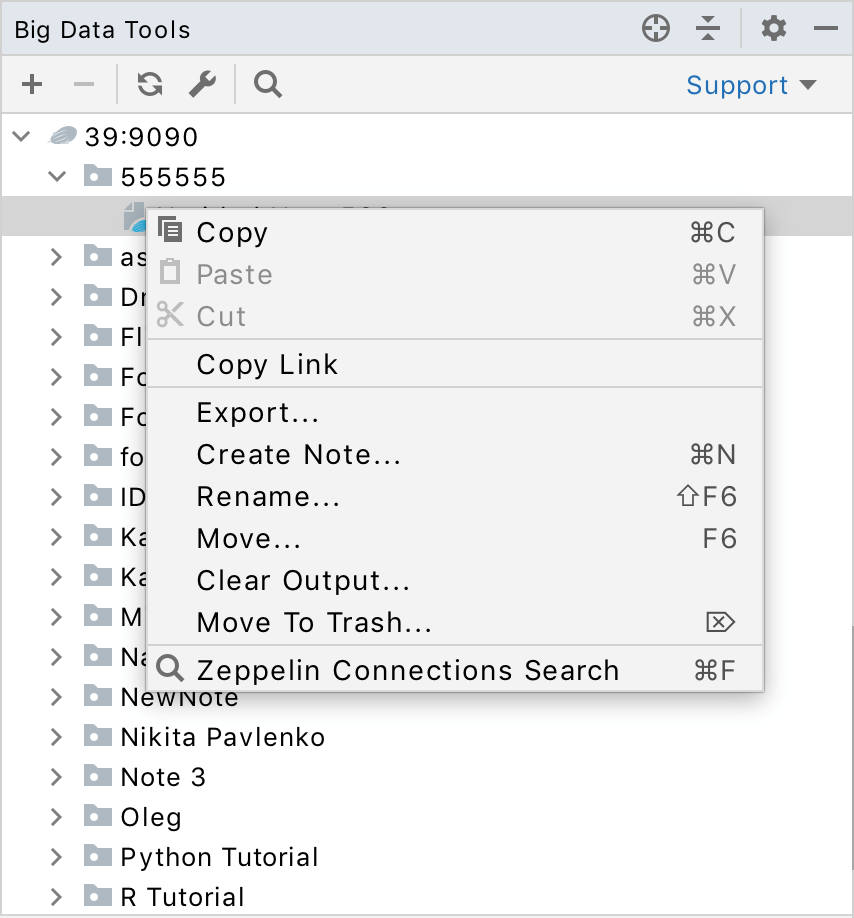
Task: Click the add connection plus icon
Action: click(x=32, y=85)
